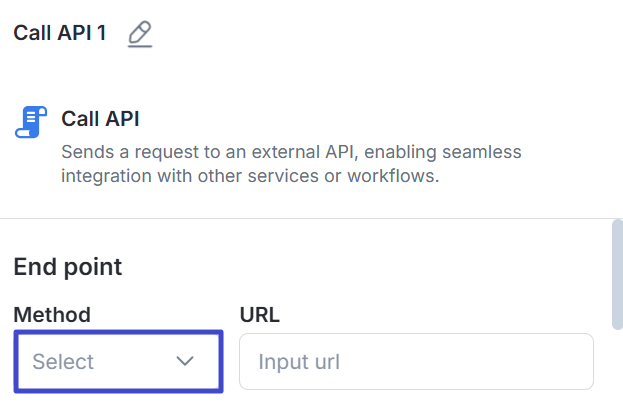Click the 'Sends a request to an external API' line
Image resolution: width=623 pixels, height=418 pixels.
290,153
